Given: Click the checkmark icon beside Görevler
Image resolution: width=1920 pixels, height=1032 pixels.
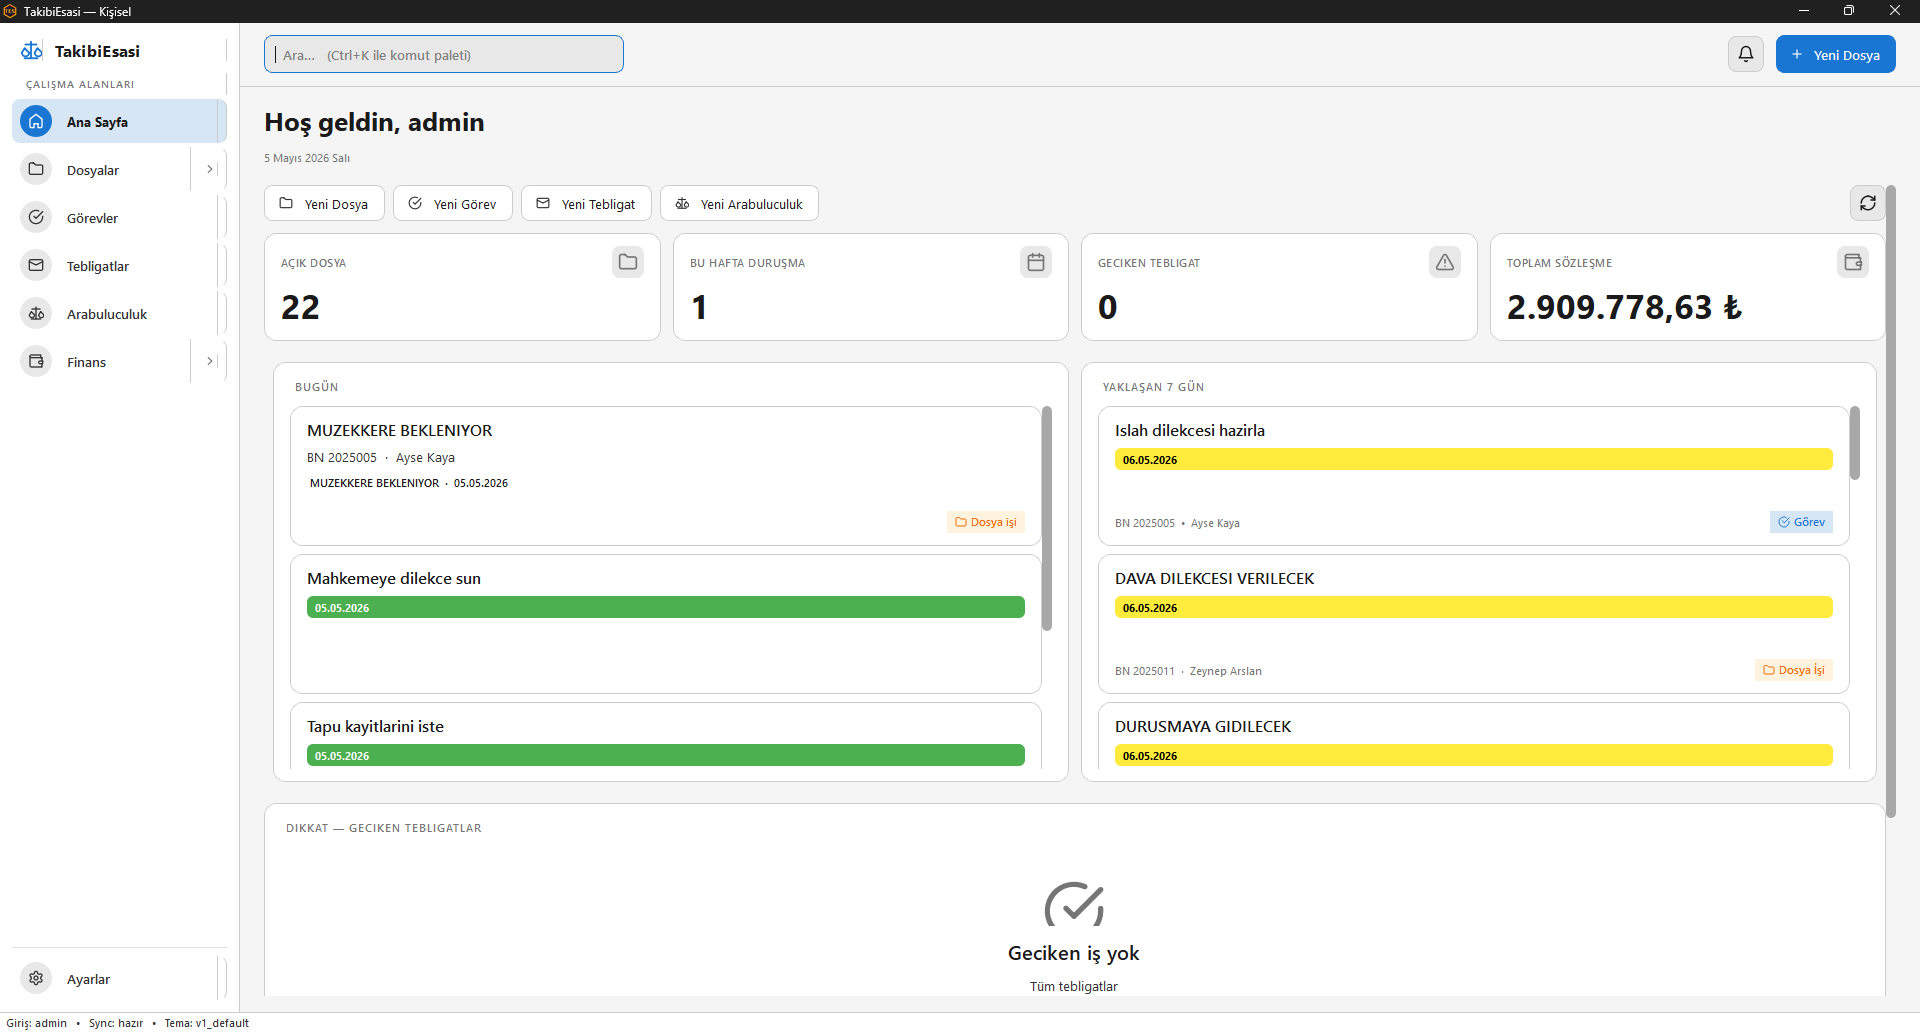Looking at the screenshot, I should coord(36,218).
